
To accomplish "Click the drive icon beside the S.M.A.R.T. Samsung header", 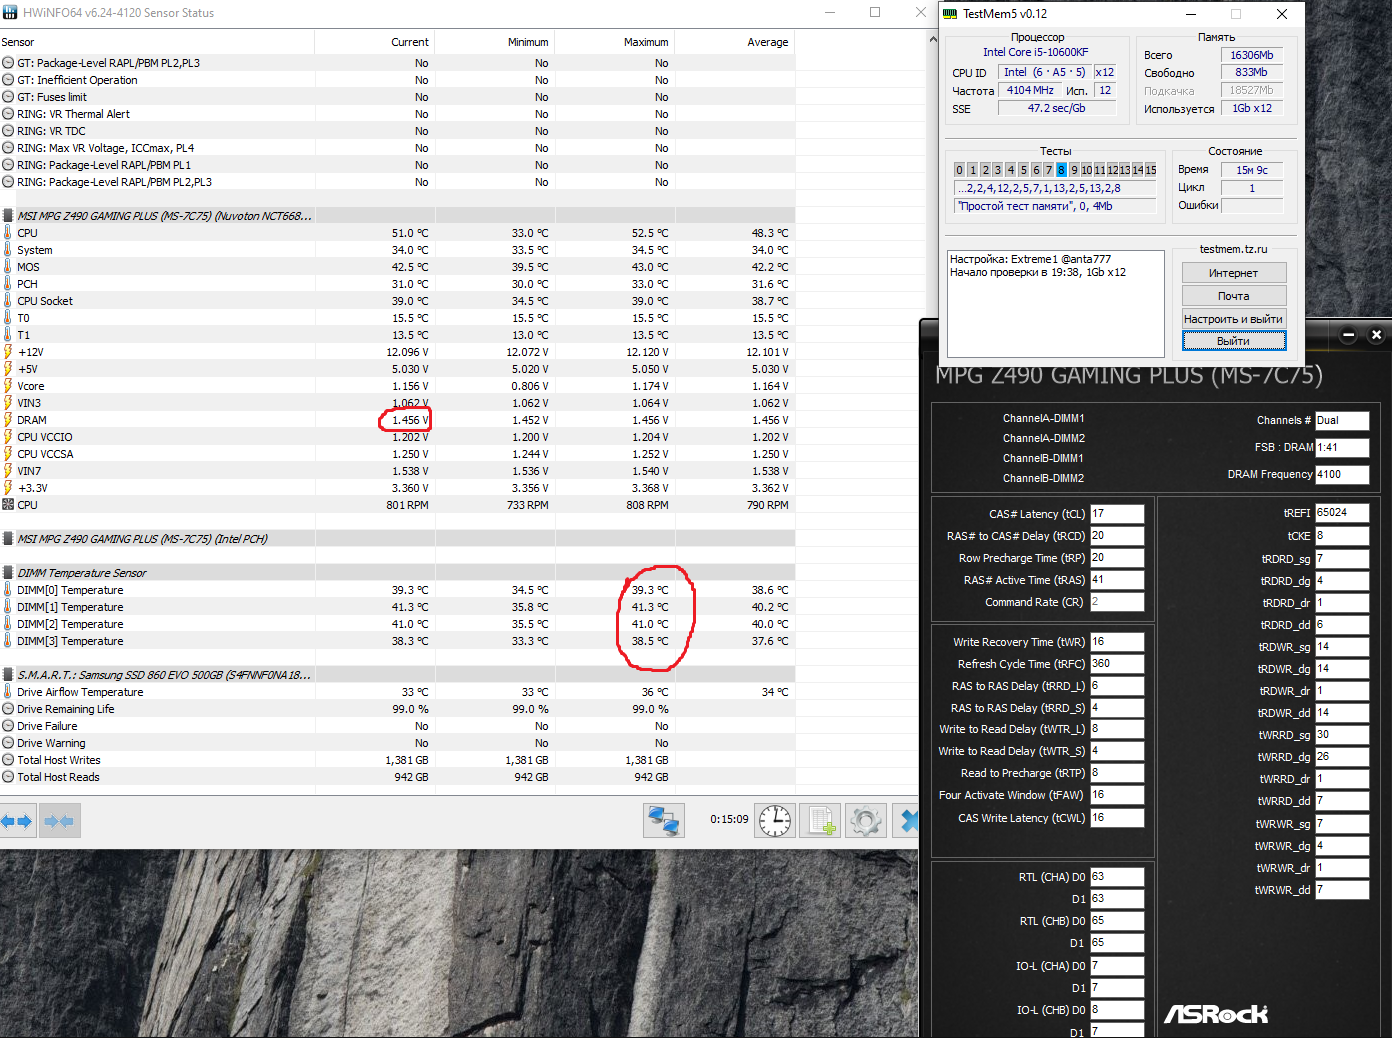I will click(x=8, y=675).
